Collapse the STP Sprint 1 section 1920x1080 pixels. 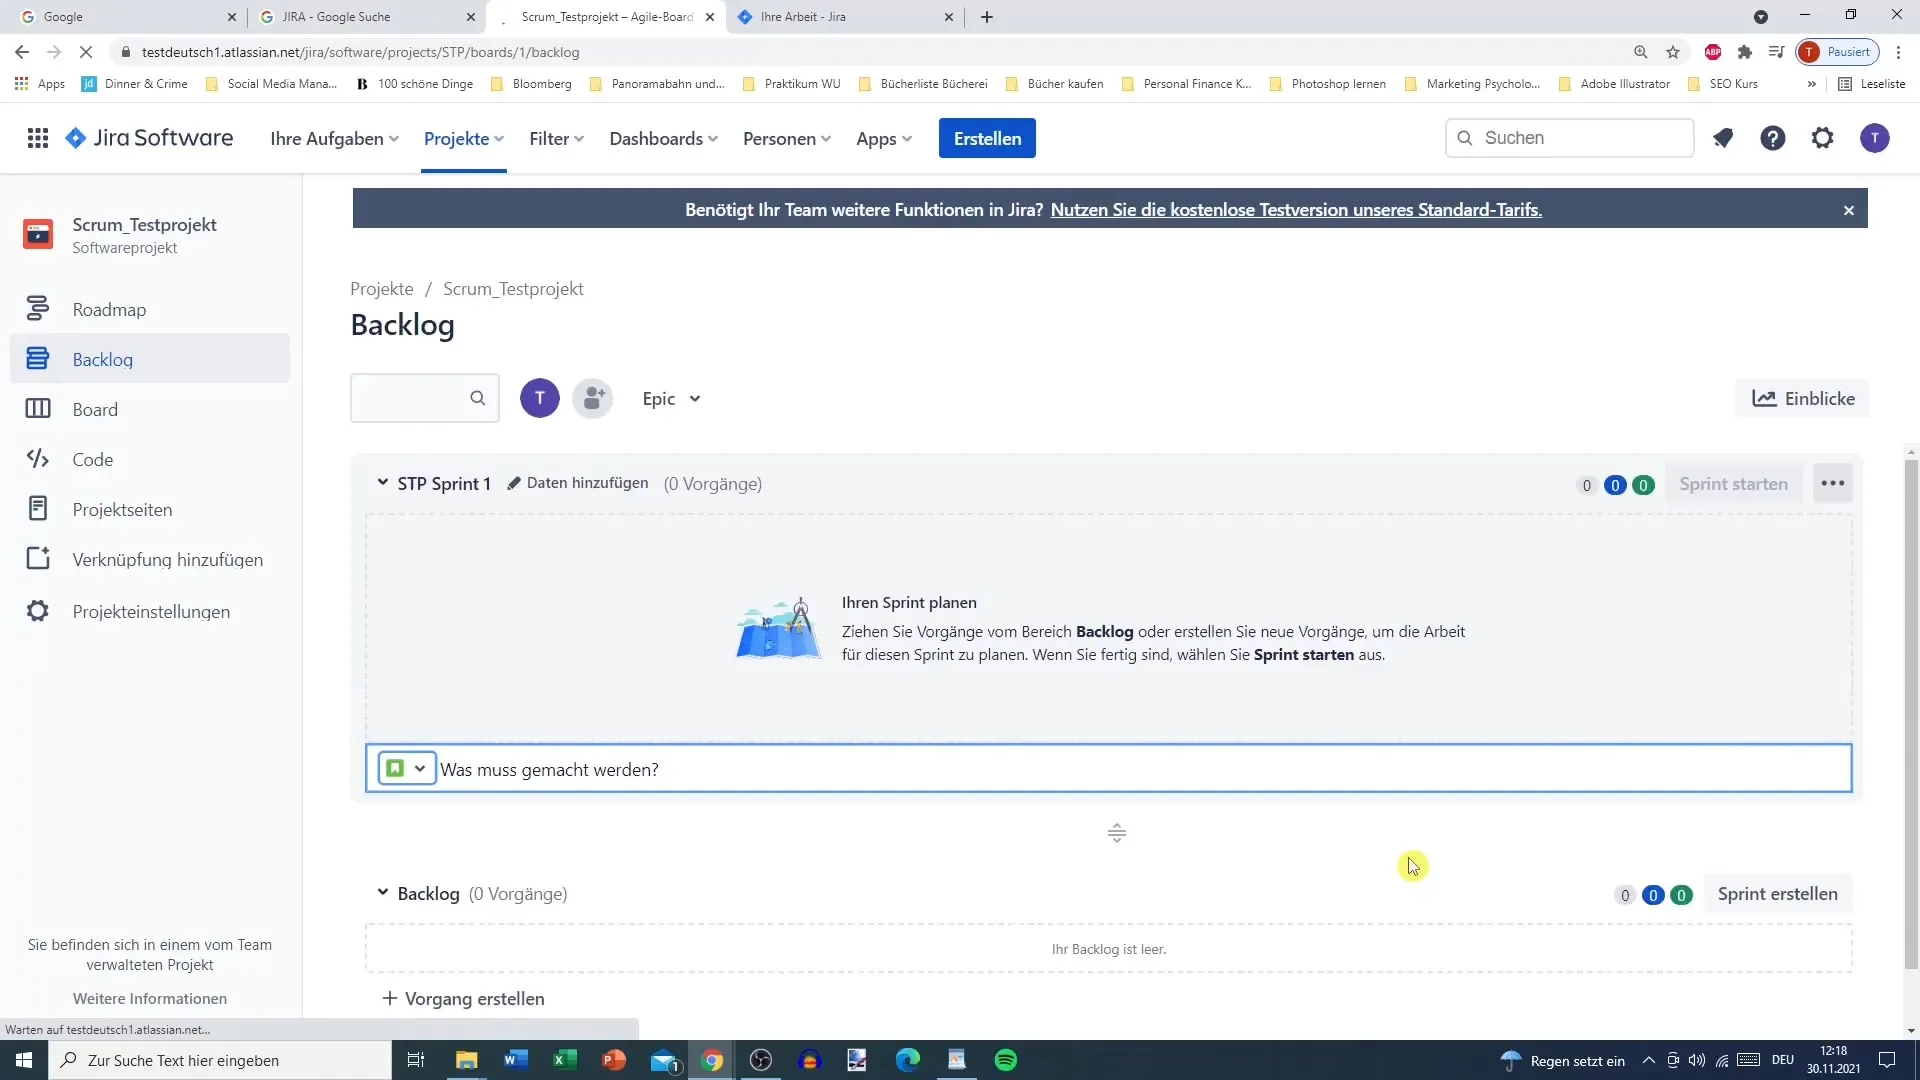[x=382, y=483]
